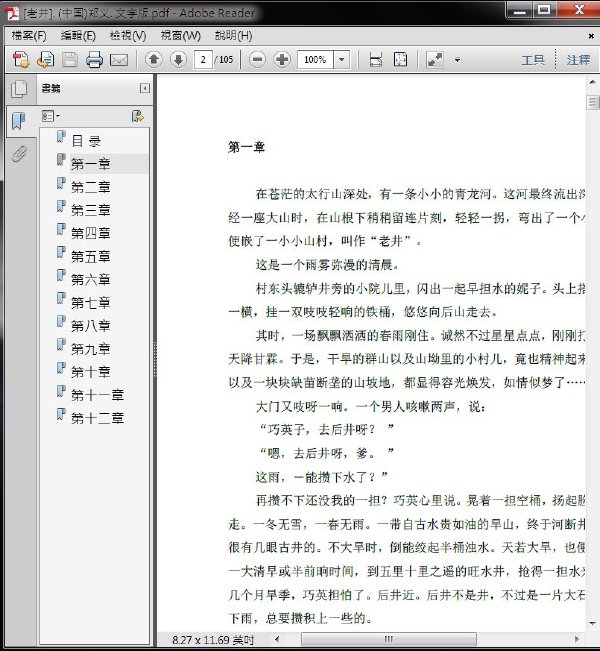Select the 第七章 bookmark

click(x=91, y=303)
